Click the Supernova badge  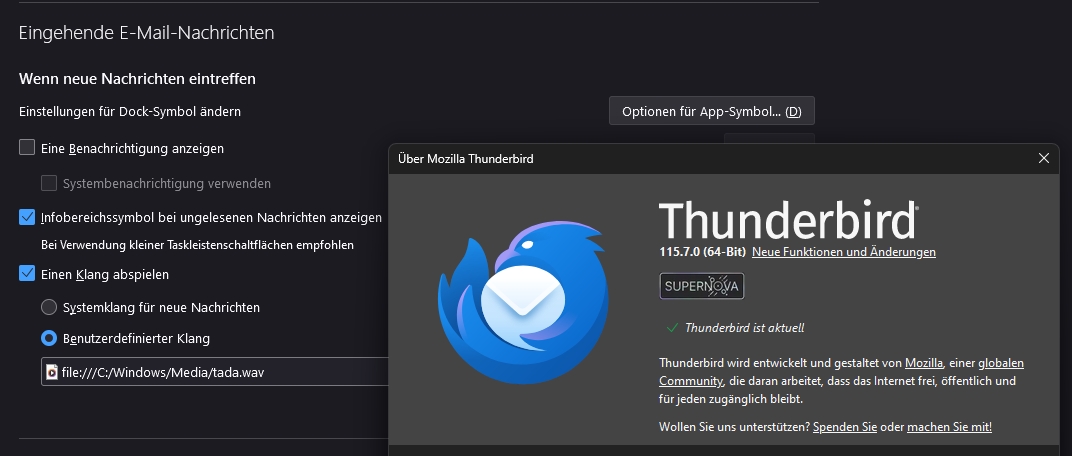tap(701, 286)
